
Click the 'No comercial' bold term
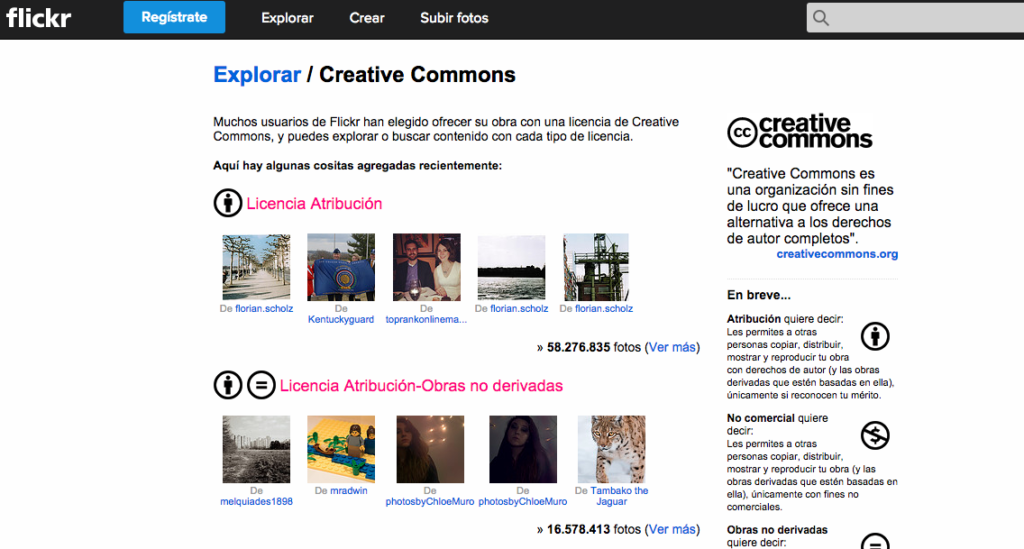tap(760, 418)
